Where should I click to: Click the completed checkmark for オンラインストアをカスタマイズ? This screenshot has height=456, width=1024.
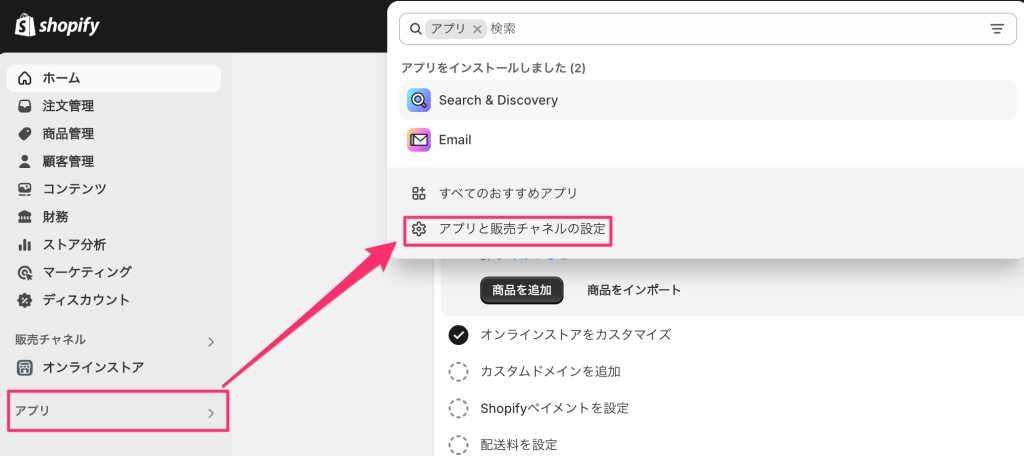coord(458,335)
